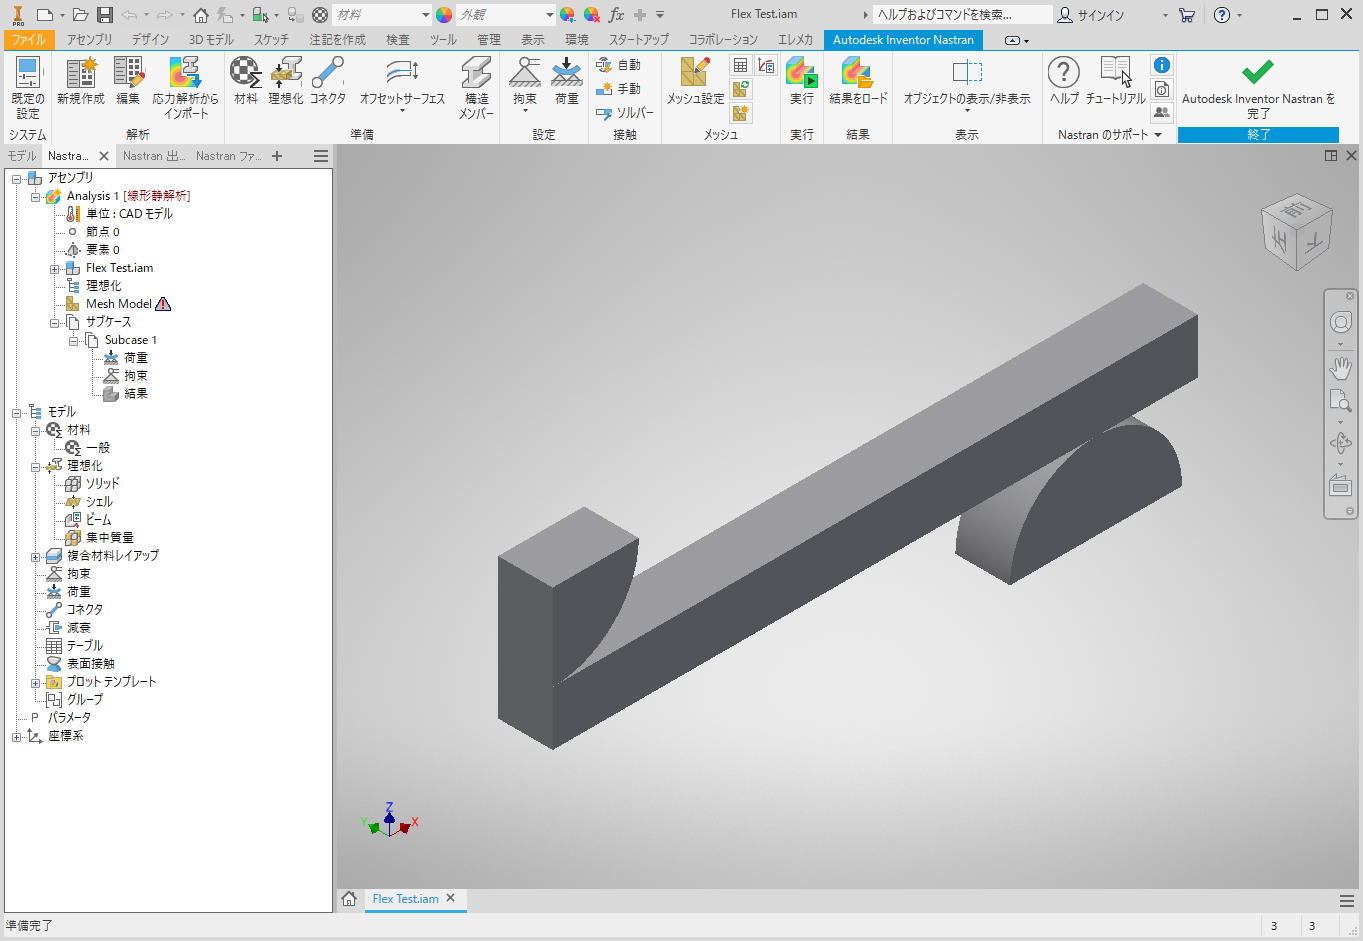Click 結果をロード to load results
The image size is (1363, 941).
pyautogui.click(x=858, y=81)
